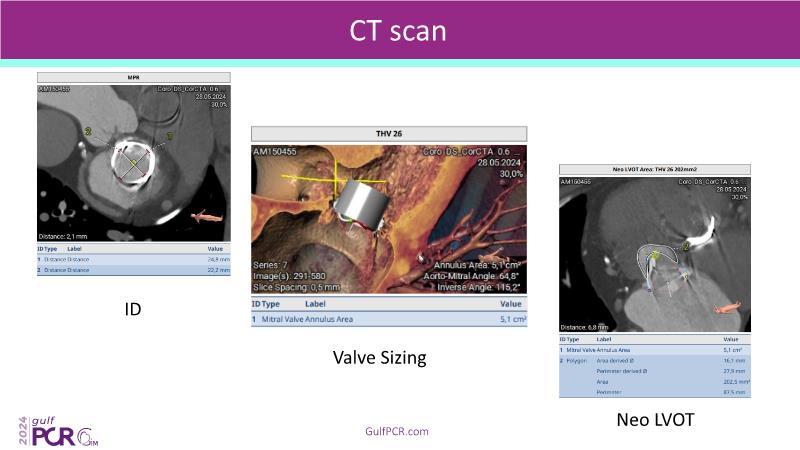Click measurement marker 2 in MPR image
Image resolution: width=800 pixels, height=450 pixels.
pos(88,131)
